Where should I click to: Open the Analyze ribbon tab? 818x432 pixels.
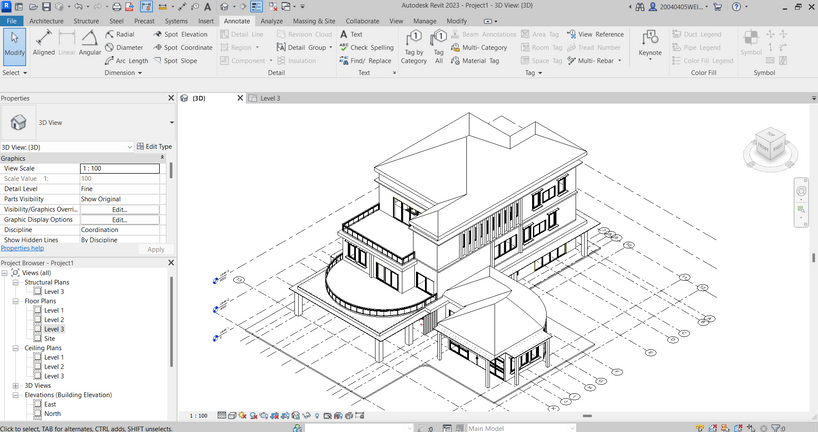click(x=274, y=20)
